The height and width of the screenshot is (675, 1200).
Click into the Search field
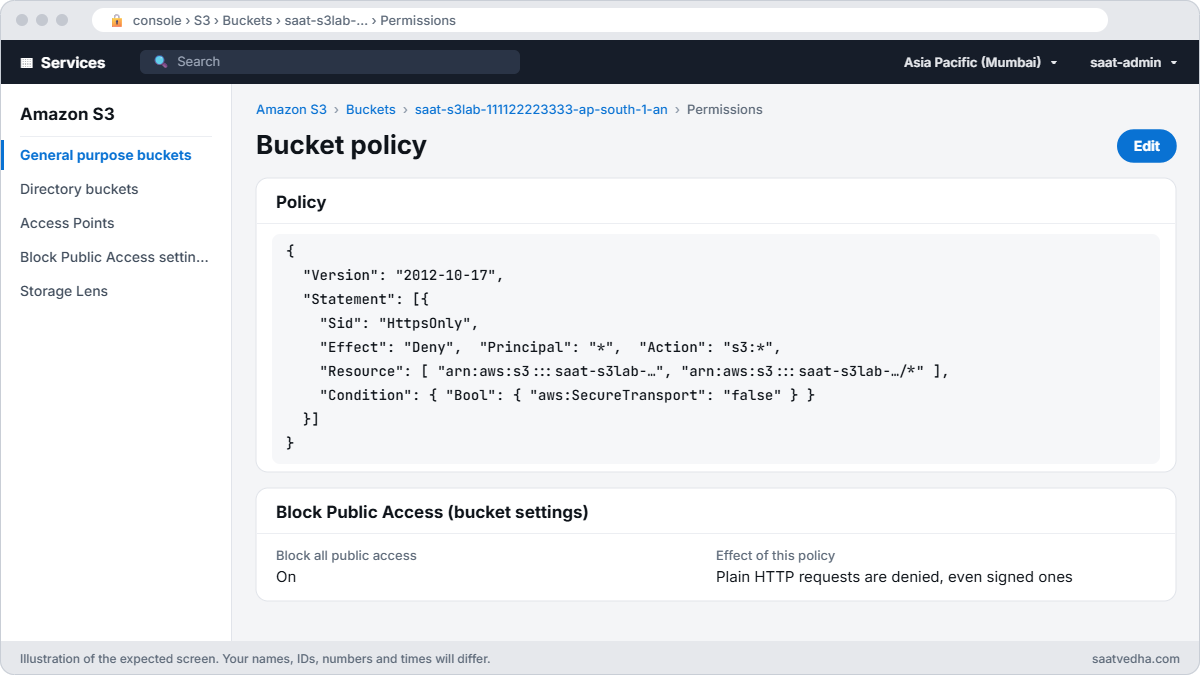330,62
